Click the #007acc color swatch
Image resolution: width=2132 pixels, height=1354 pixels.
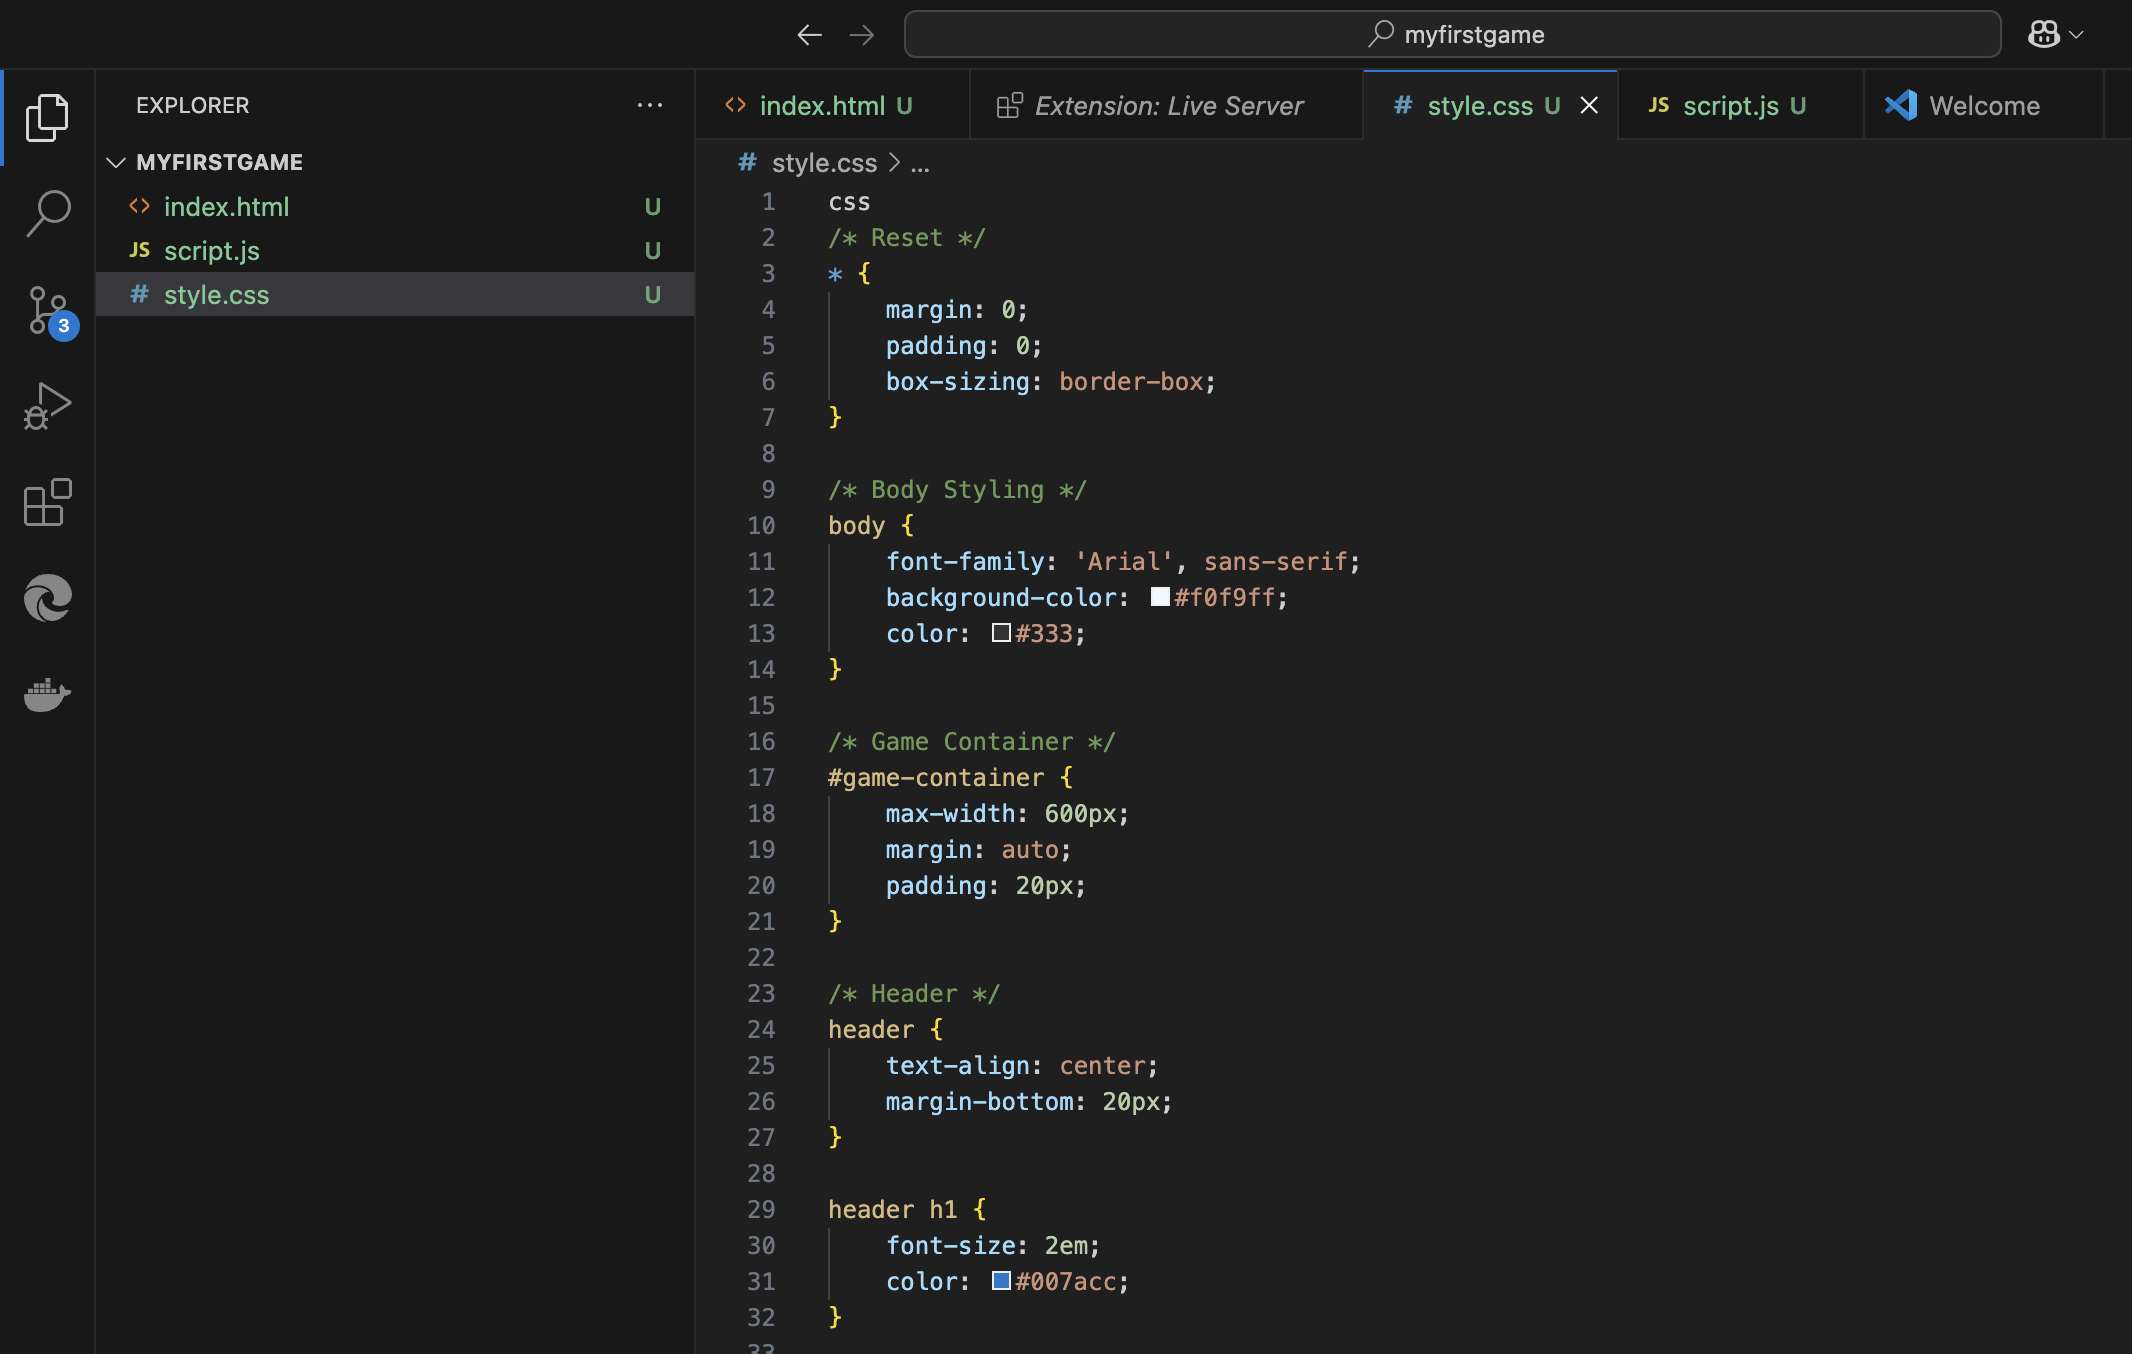tap(1001, 1281)
